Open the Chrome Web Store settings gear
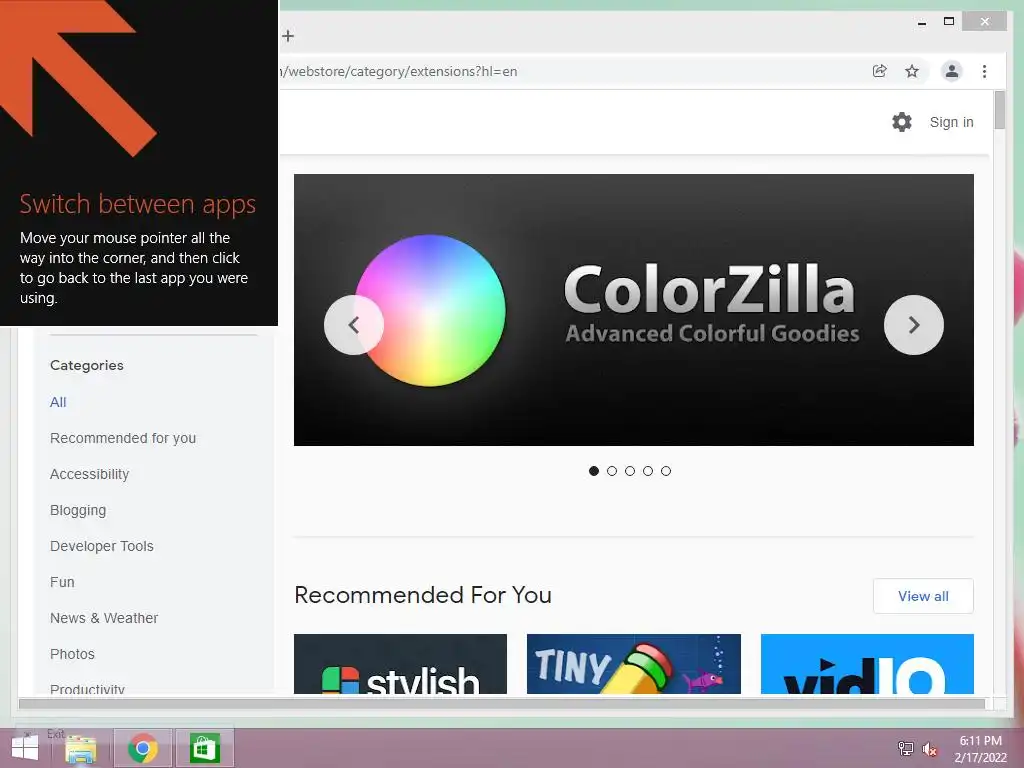 (901, 122)
